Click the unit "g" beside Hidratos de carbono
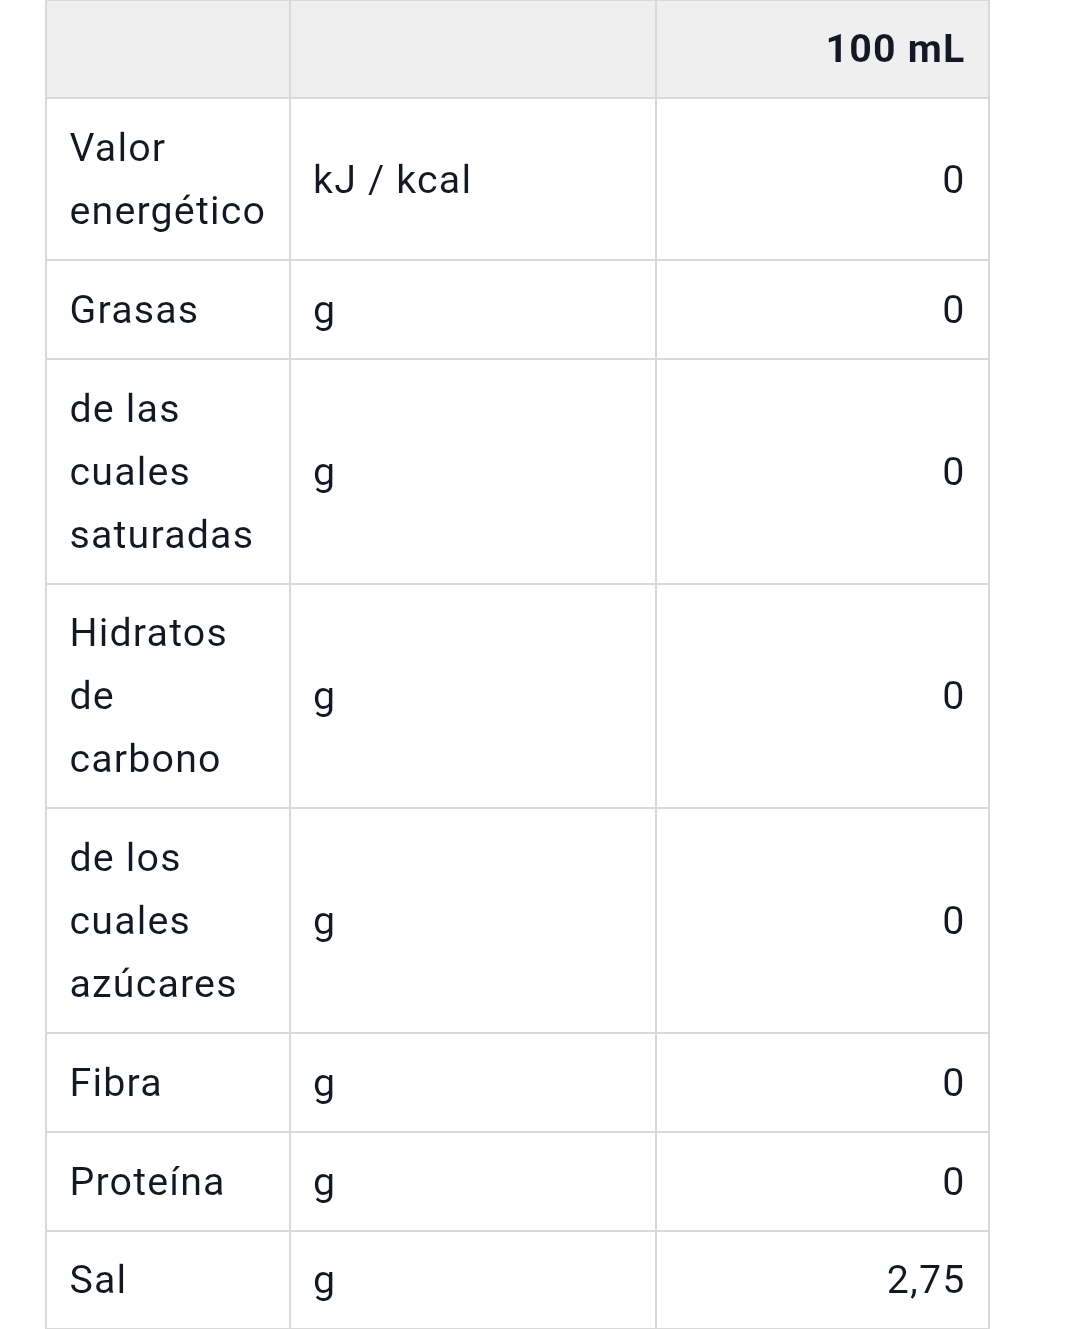The height and width of the screenshot is (1329, 1080). pos(324,697)
